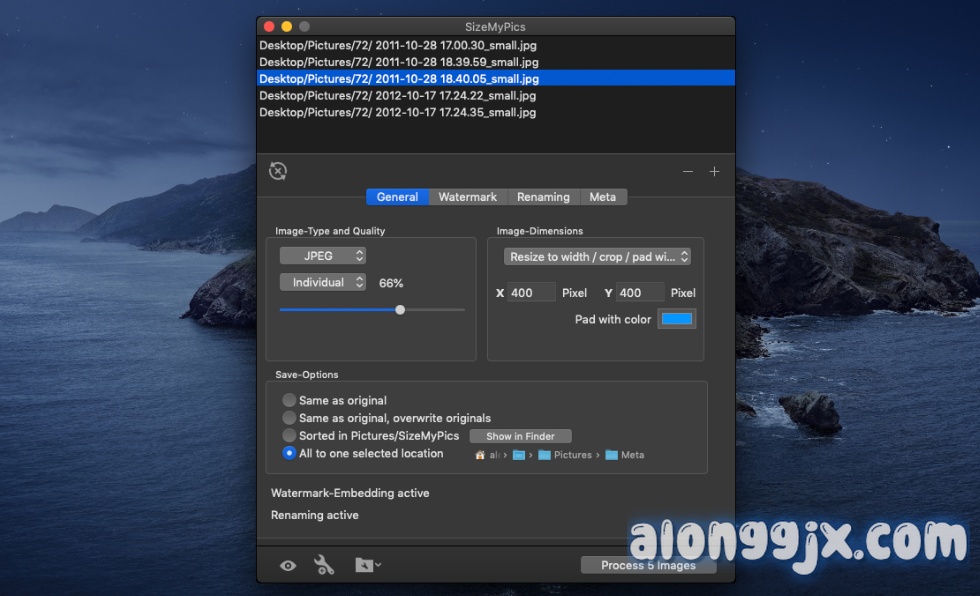Select the Same as original radio button
980x596 pixels.
289,399
